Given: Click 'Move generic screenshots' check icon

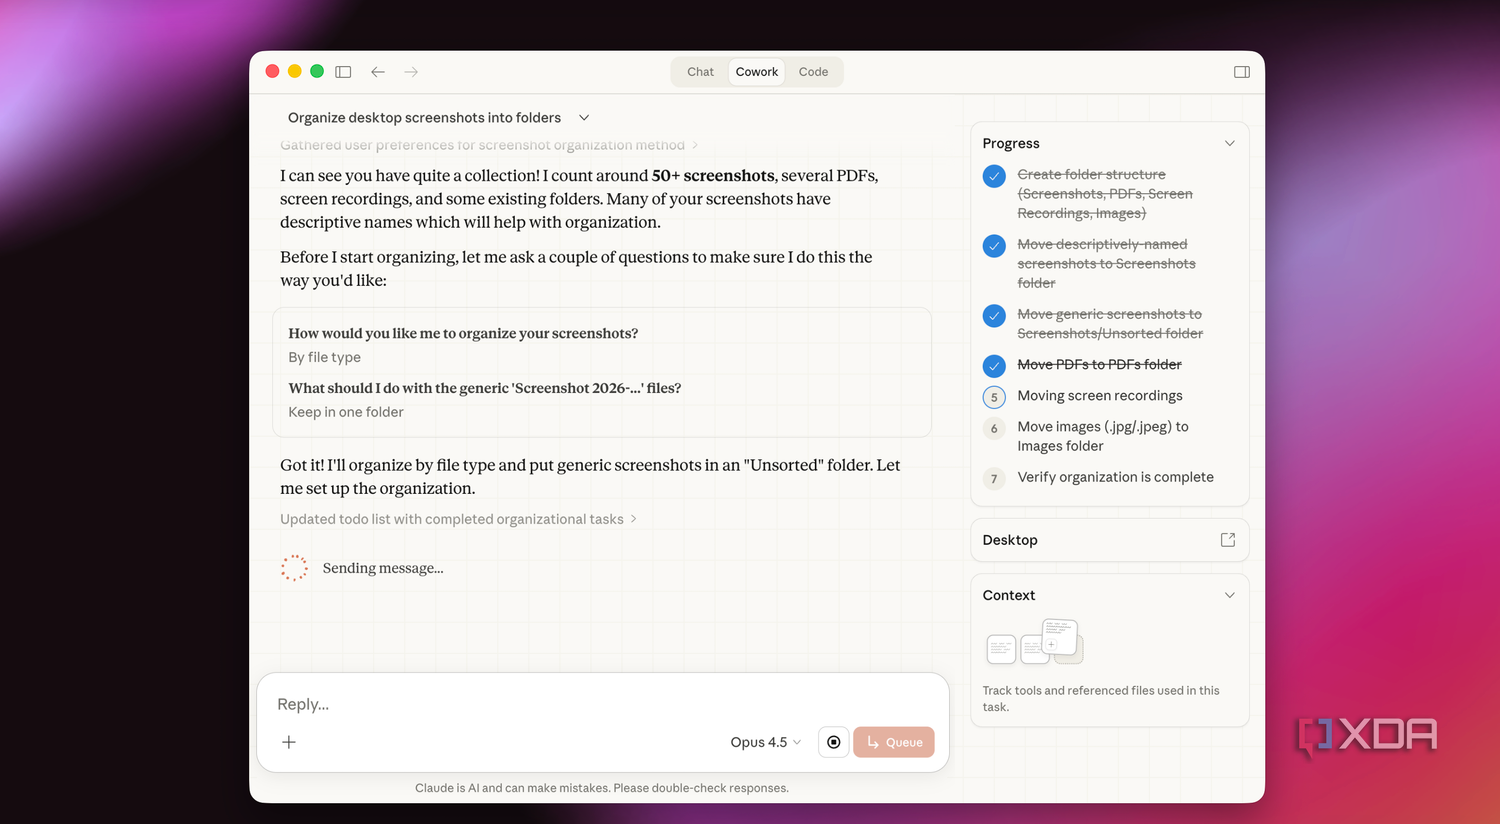Looking at the screenshot, I should [x=994, y=316].
